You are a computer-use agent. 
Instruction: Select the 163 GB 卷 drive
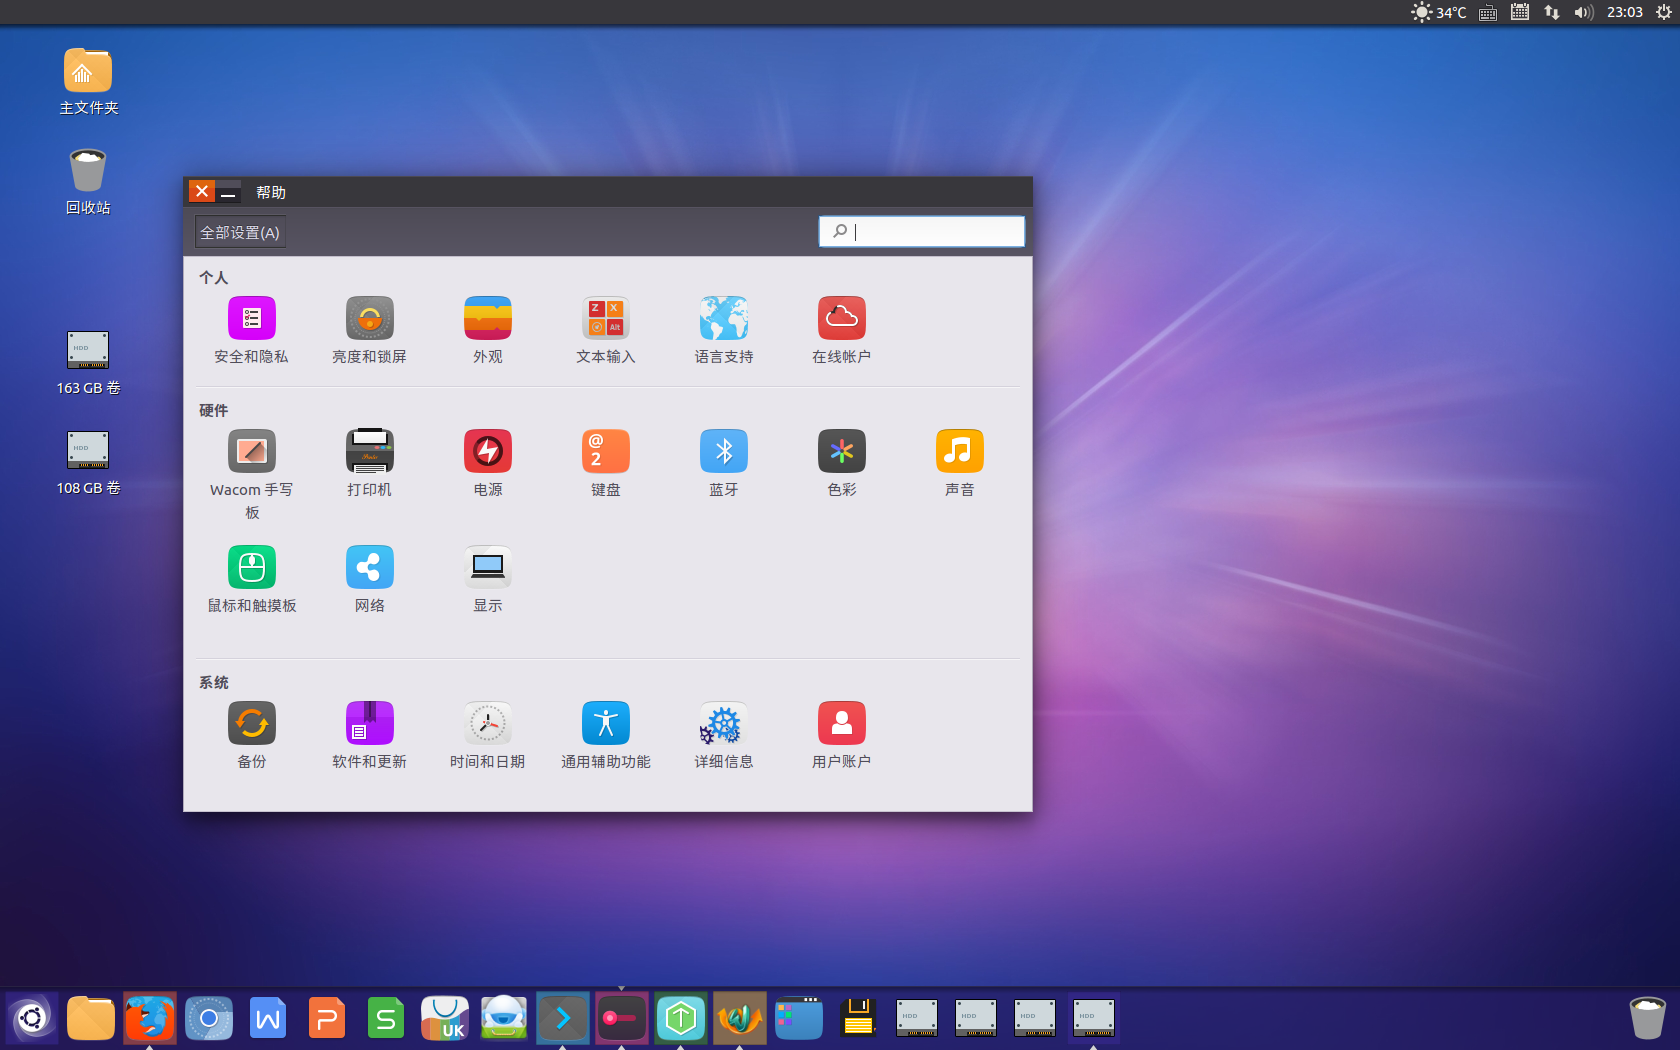pyautogui.click(x=88, y=363)
